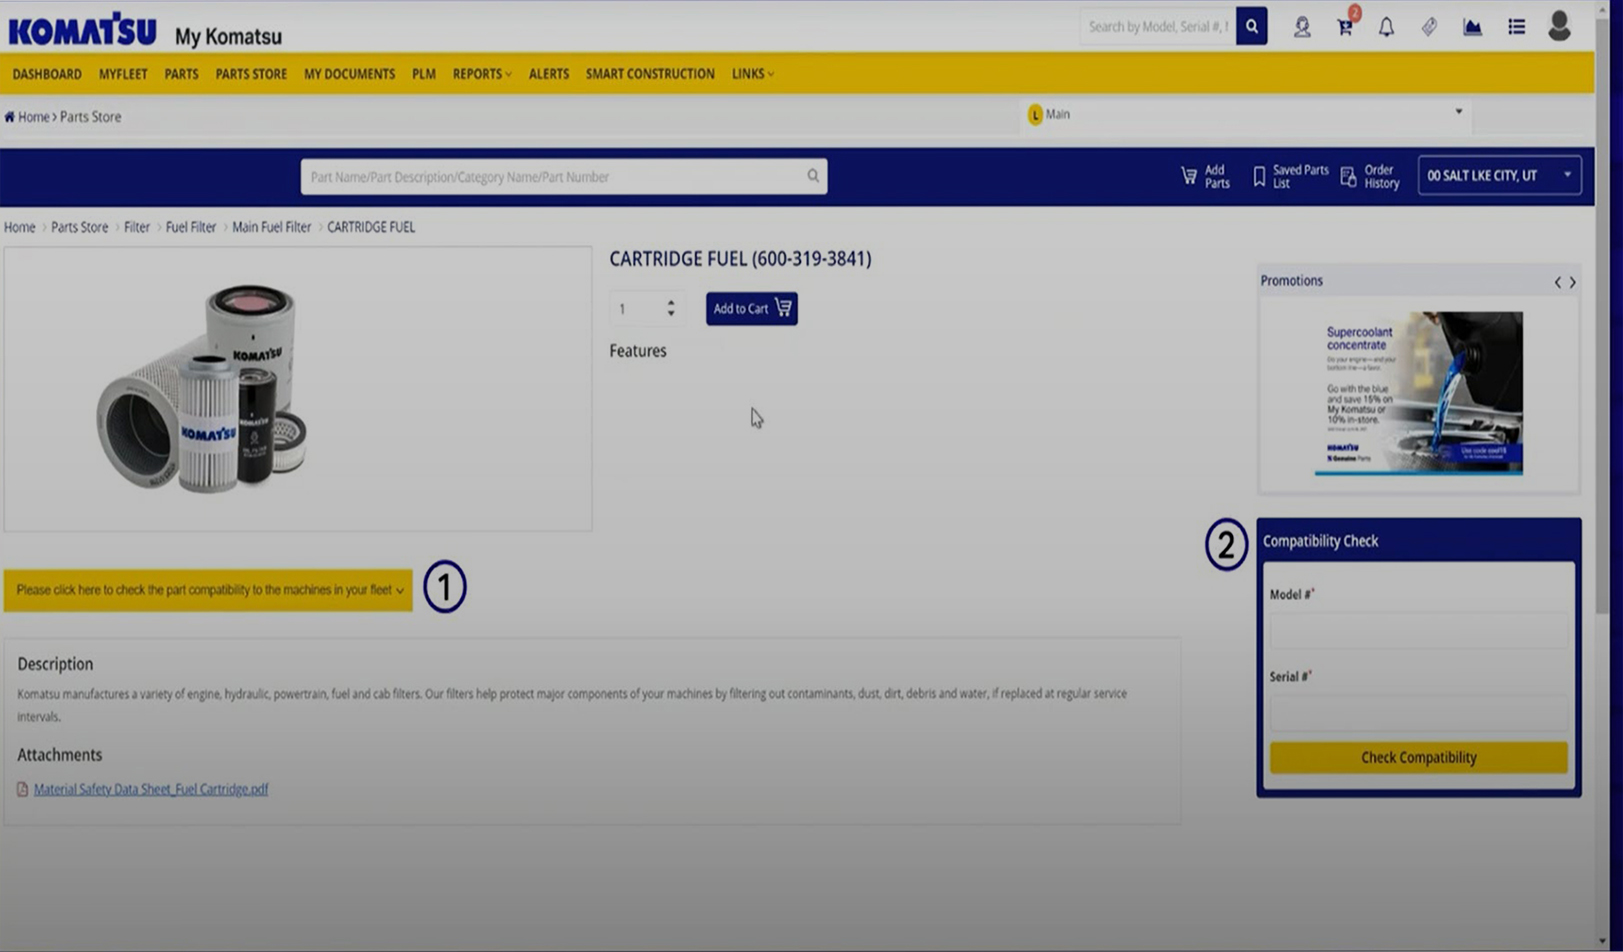Open the 00 SALT LKE CITY, UT location dropdown

1499,176
